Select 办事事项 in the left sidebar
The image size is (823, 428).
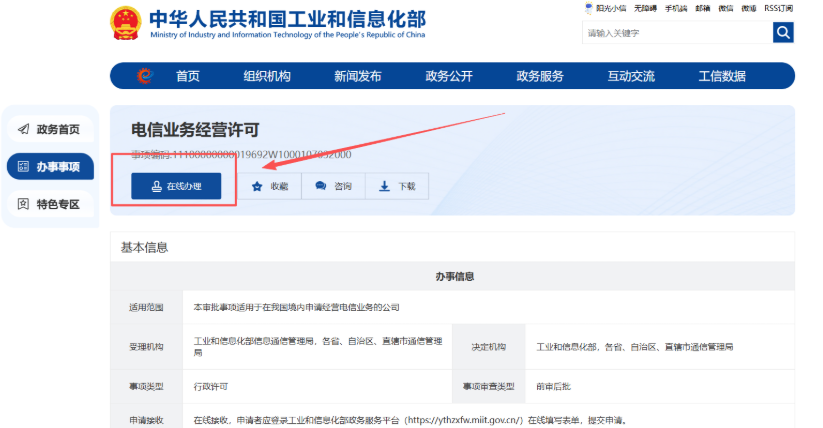coord(50,166)
